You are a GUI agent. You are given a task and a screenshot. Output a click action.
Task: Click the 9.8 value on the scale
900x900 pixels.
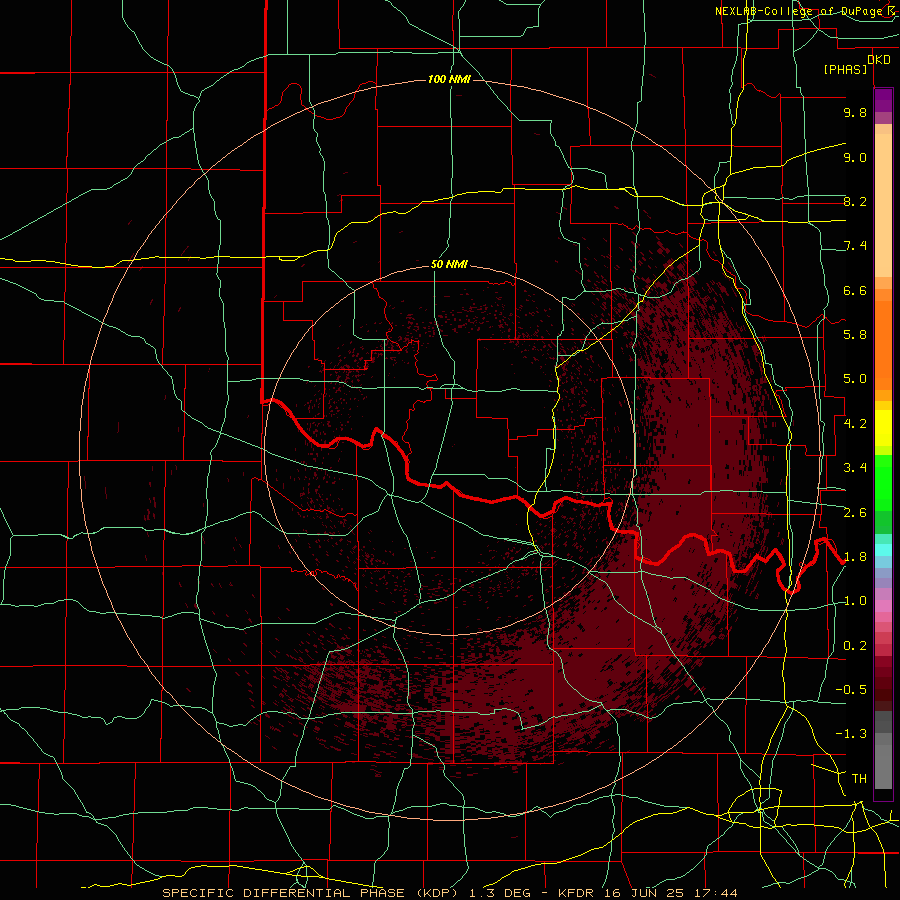[x=855, y=112]
